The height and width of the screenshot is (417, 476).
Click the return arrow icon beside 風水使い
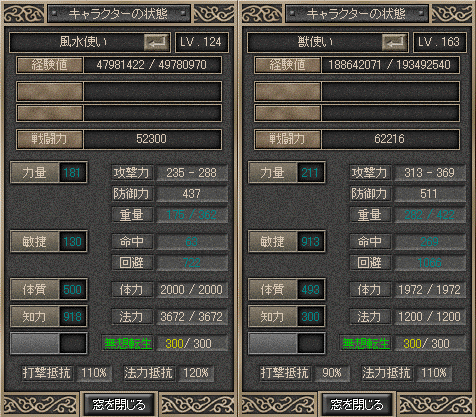click(x=156, y=43)
